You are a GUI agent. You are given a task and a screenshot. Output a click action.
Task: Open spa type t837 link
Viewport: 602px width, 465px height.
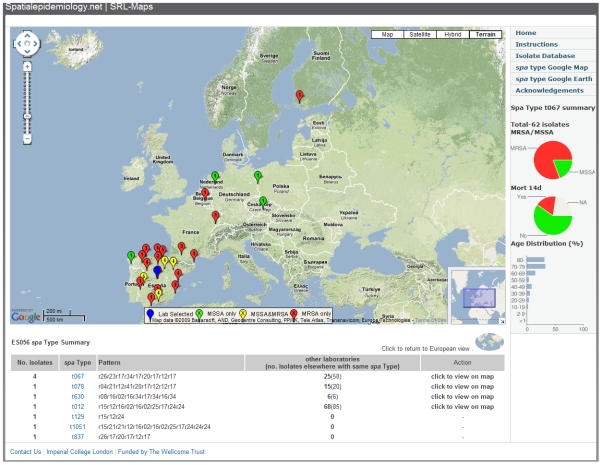coord(78,437)
